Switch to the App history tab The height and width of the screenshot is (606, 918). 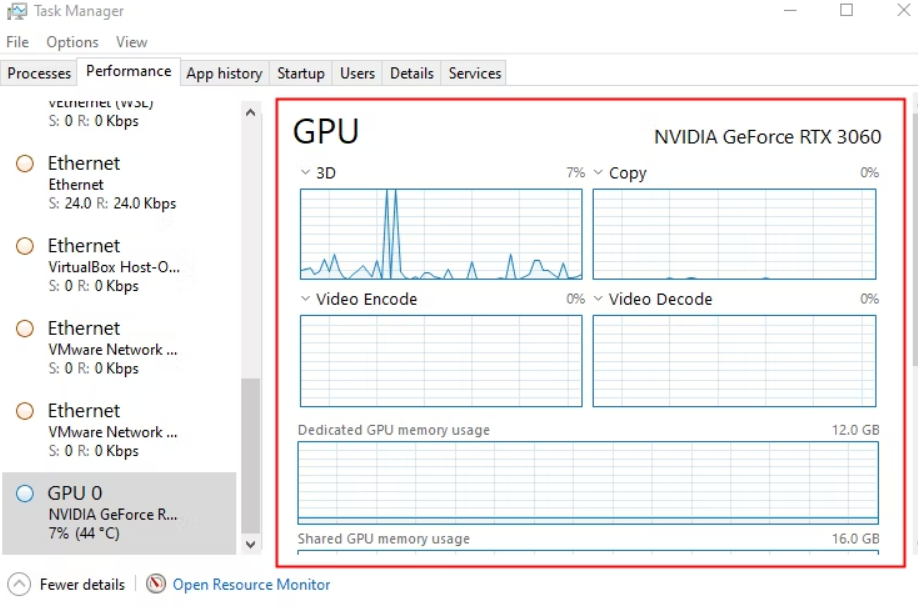pos(224,73)
